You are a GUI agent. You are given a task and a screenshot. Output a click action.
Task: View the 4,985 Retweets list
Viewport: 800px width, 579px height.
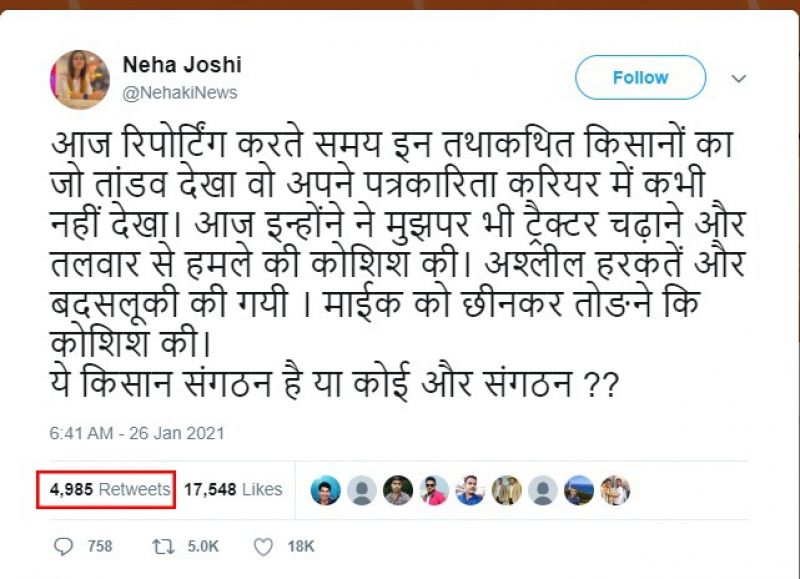pyautogui.click(x=106, y=489)
